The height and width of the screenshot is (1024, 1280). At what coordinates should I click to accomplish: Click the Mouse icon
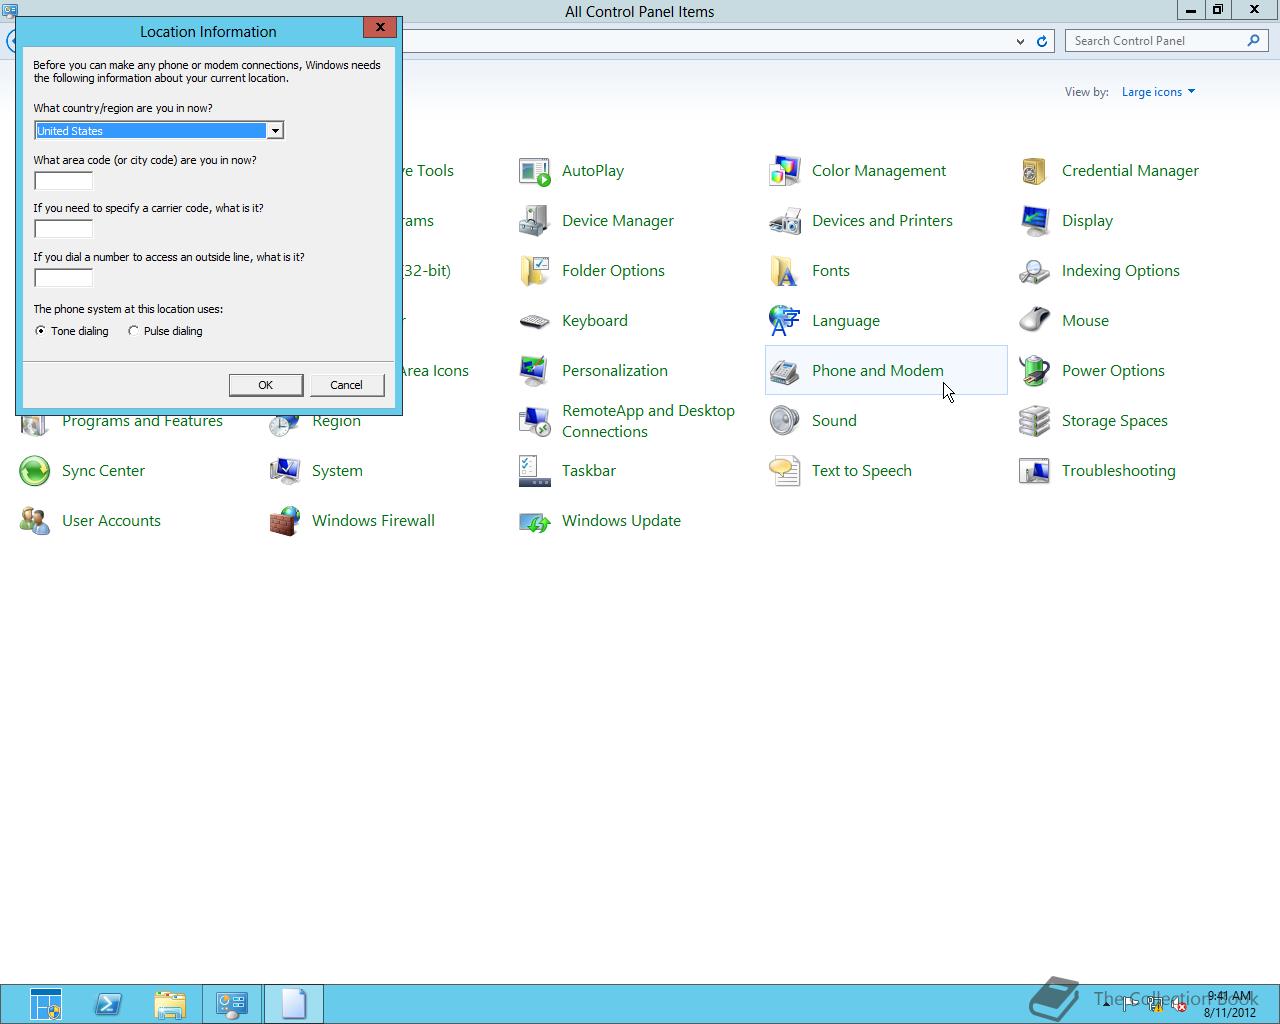[1035, 321]
